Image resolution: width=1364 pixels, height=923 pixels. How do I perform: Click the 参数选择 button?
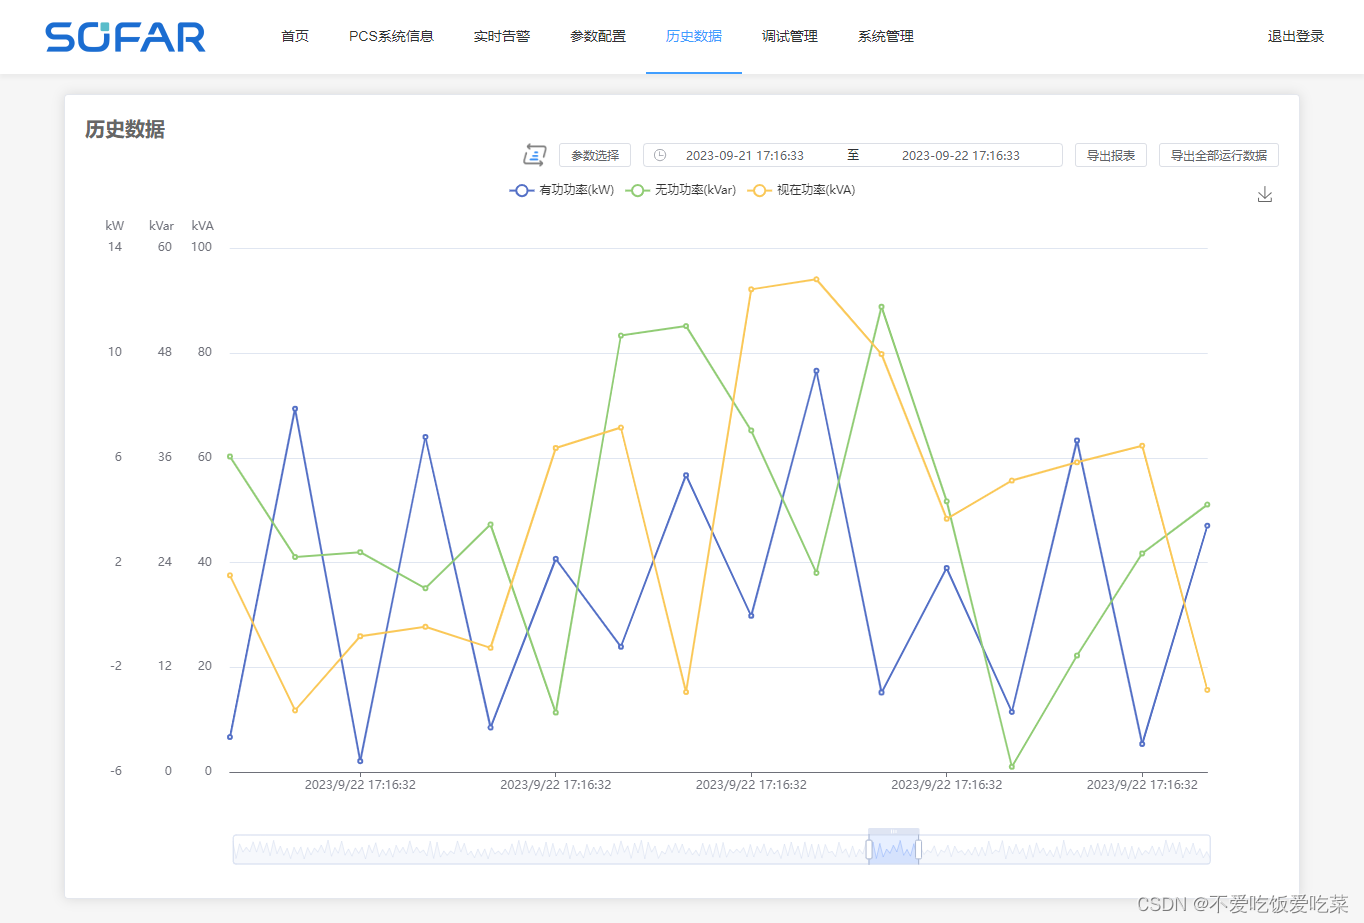tap(595, 155)
